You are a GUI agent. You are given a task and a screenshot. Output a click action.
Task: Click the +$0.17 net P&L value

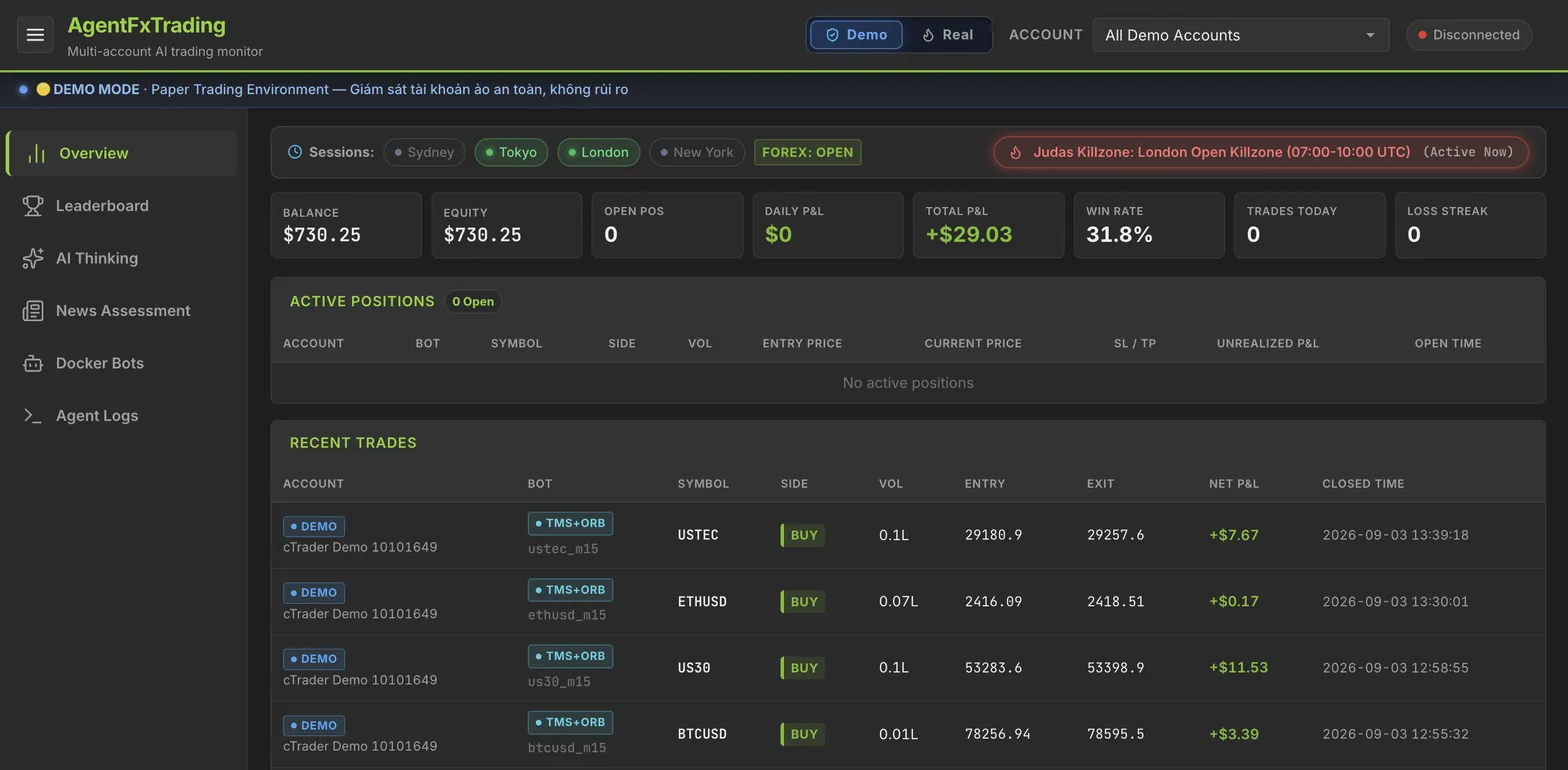pyautogui.click(x=1233, y=602)
